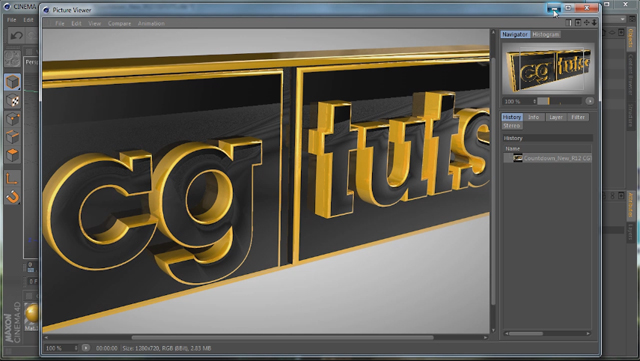Screen dimensions: 640x361
Task: Select the Points mode cube icon
Action: 13,119
